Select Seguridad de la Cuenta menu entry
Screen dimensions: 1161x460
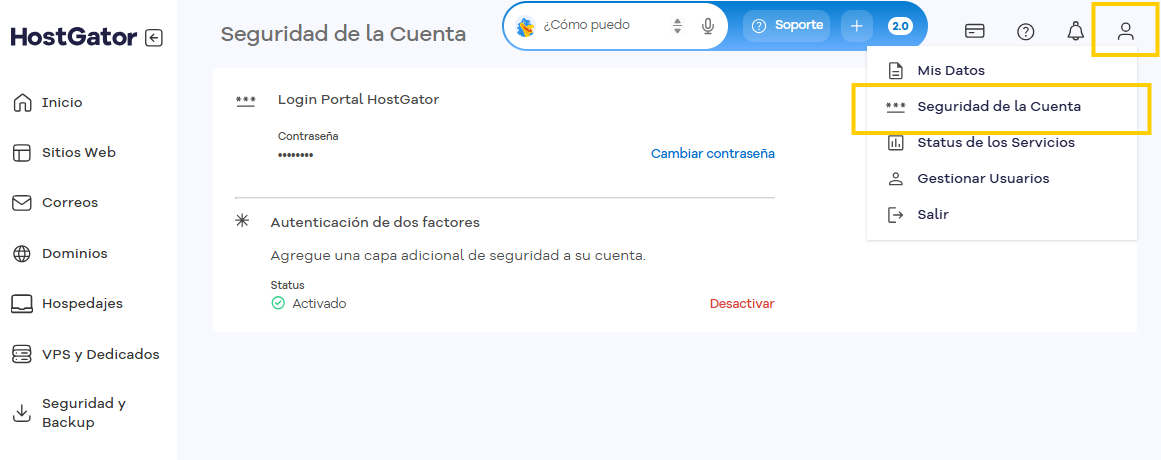pyautogui.click(x=1001, y=107)
